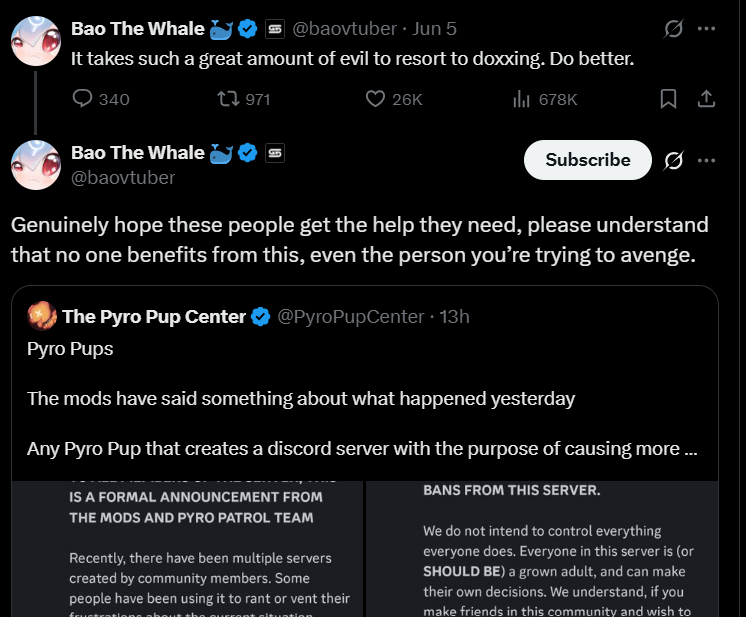Open more options menu on first tweet
The height and width of the screenshot is (617, 746).
pos(706,29)
